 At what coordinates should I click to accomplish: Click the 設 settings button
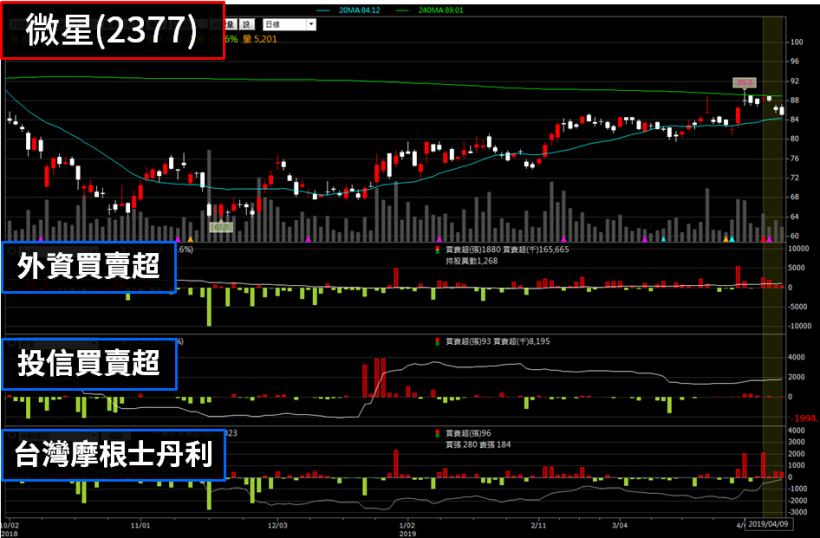pyautogui.click(x=246, y=25)
